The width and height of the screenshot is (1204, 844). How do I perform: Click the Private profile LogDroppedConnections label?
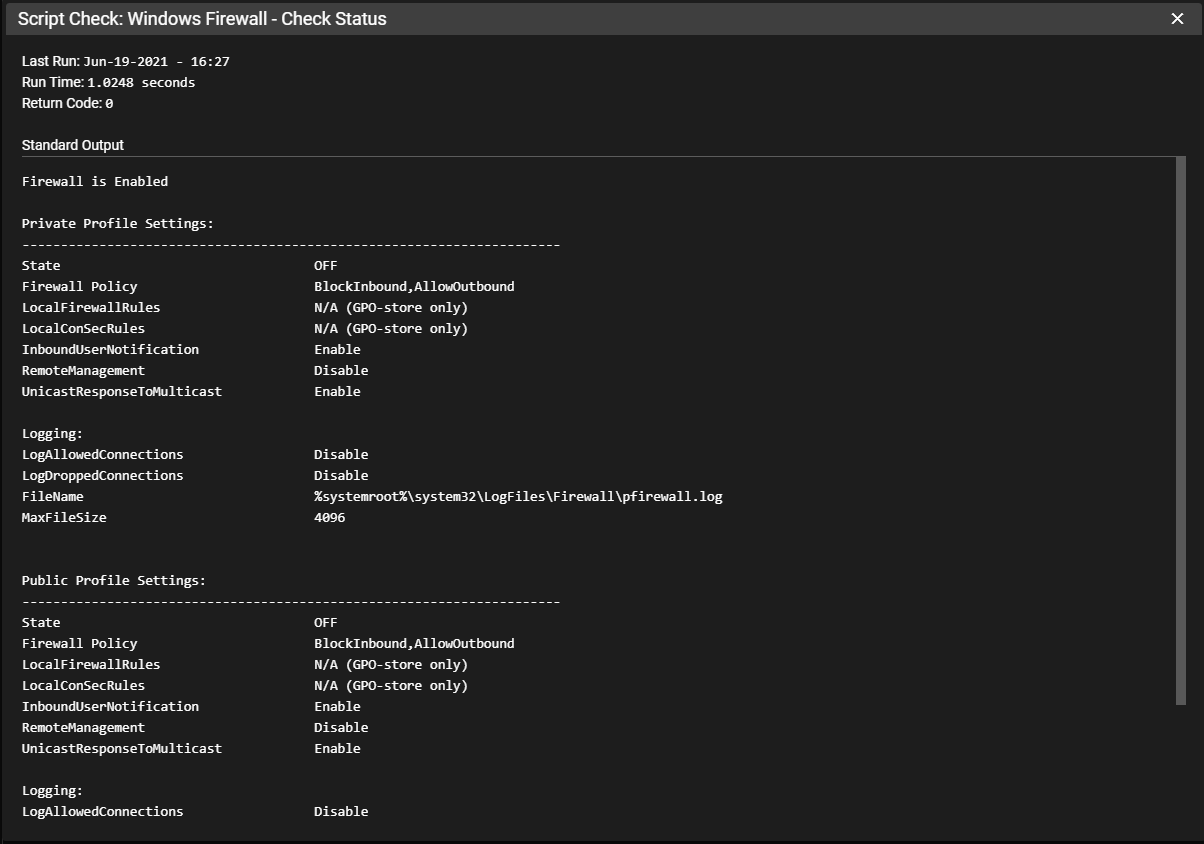click(103, 476)
